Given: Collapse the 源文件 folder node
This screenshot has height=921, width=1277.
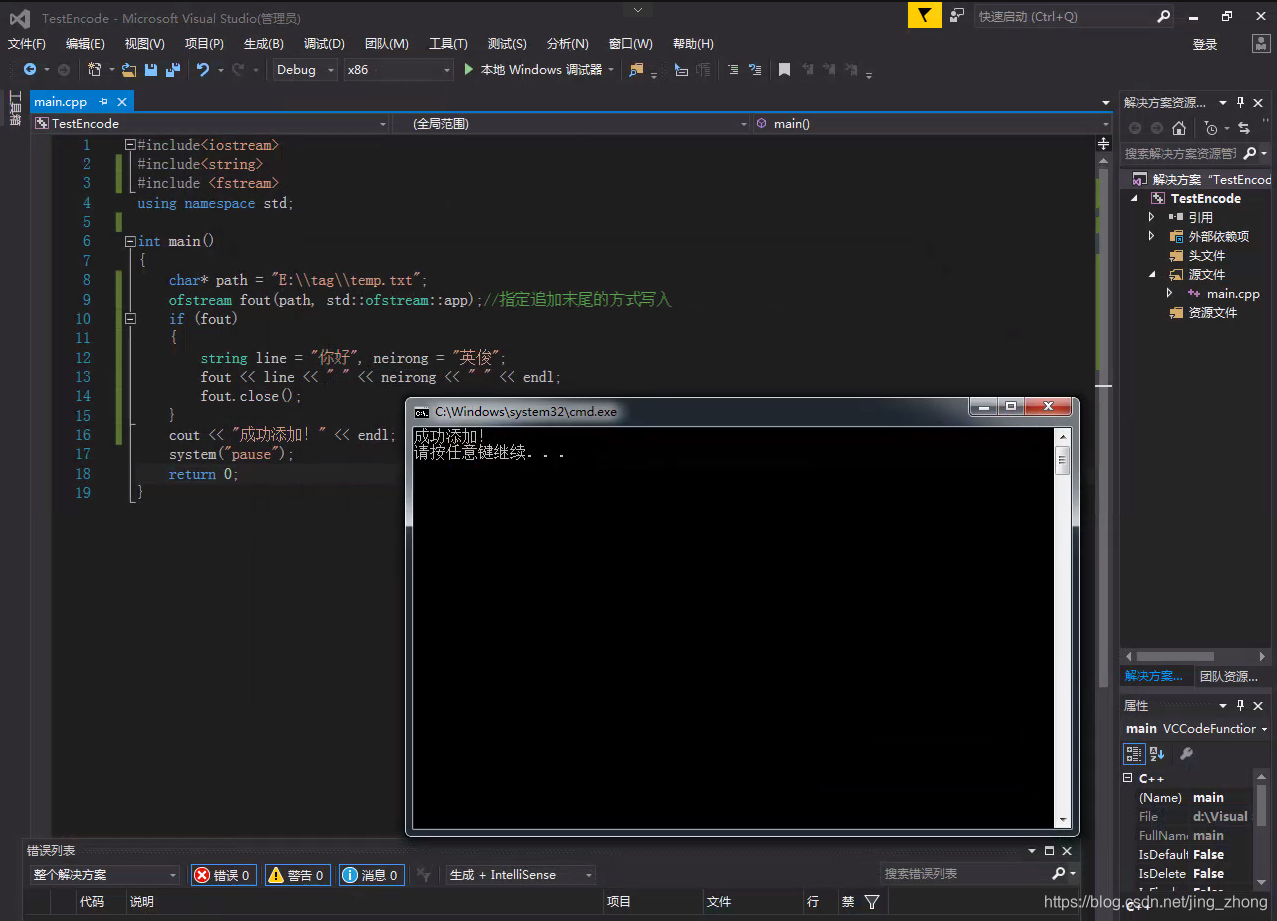Looking at the screenshot, I should 1151,274.
